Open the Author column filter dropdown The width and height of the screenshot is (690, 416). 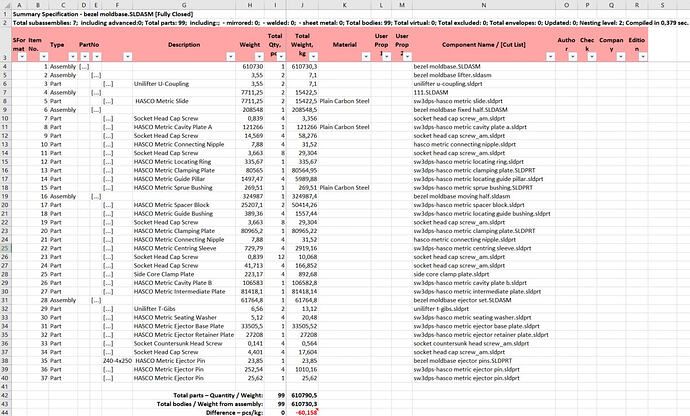click(573, 57)
